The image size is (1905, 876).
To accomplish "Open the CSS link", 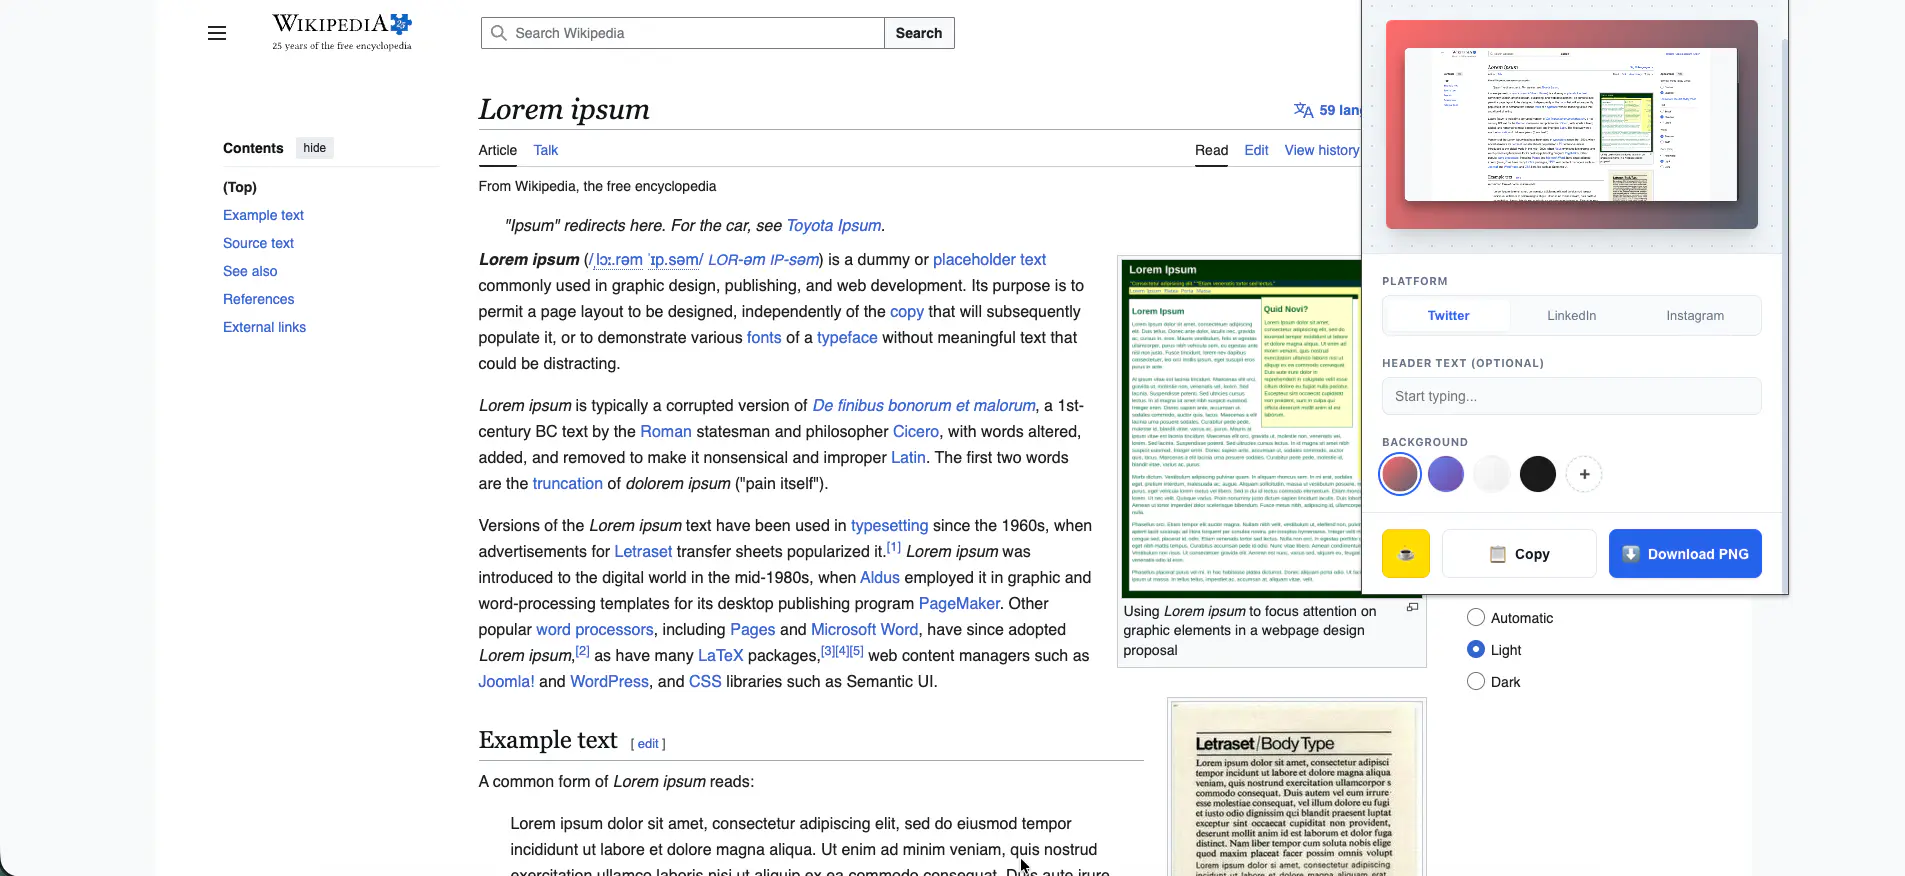I will click(x=705, y=681).
